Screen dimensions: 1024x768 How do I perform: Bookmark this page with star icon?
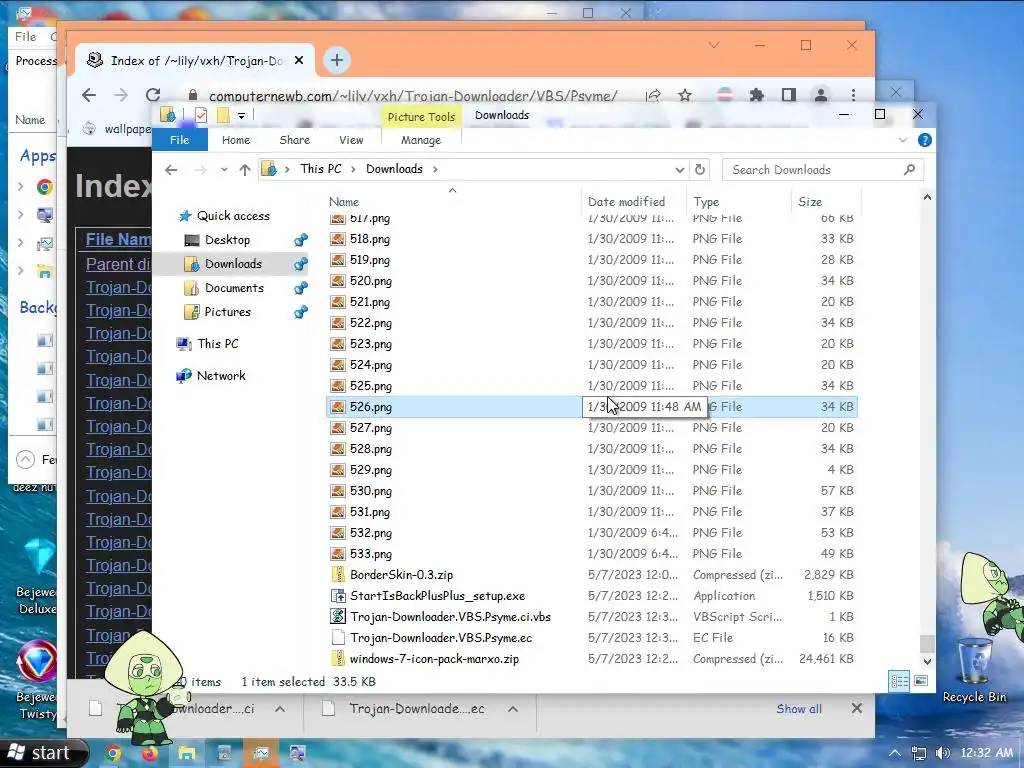[684, 95]
